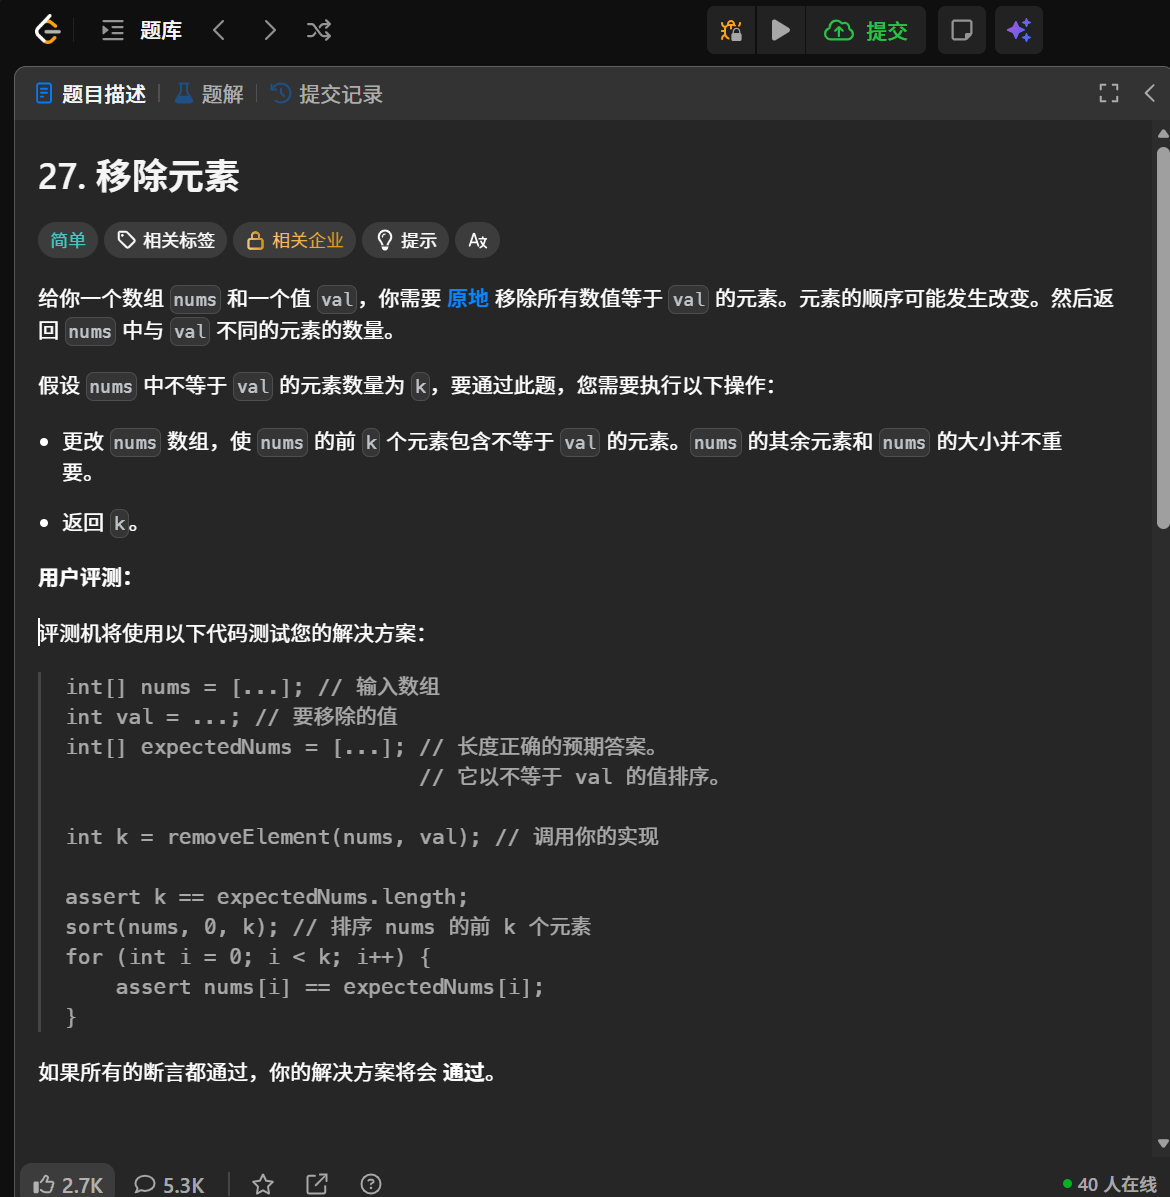Show 提示 hint button

tap(406, 240)
